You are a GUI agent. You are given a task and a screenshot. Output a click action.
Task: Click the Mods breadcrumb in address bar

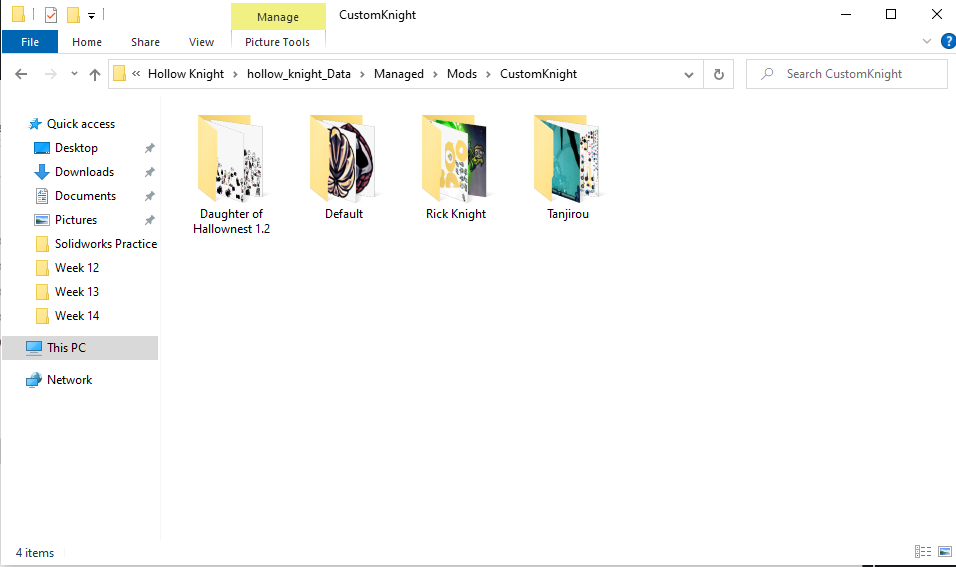(462, 74)
